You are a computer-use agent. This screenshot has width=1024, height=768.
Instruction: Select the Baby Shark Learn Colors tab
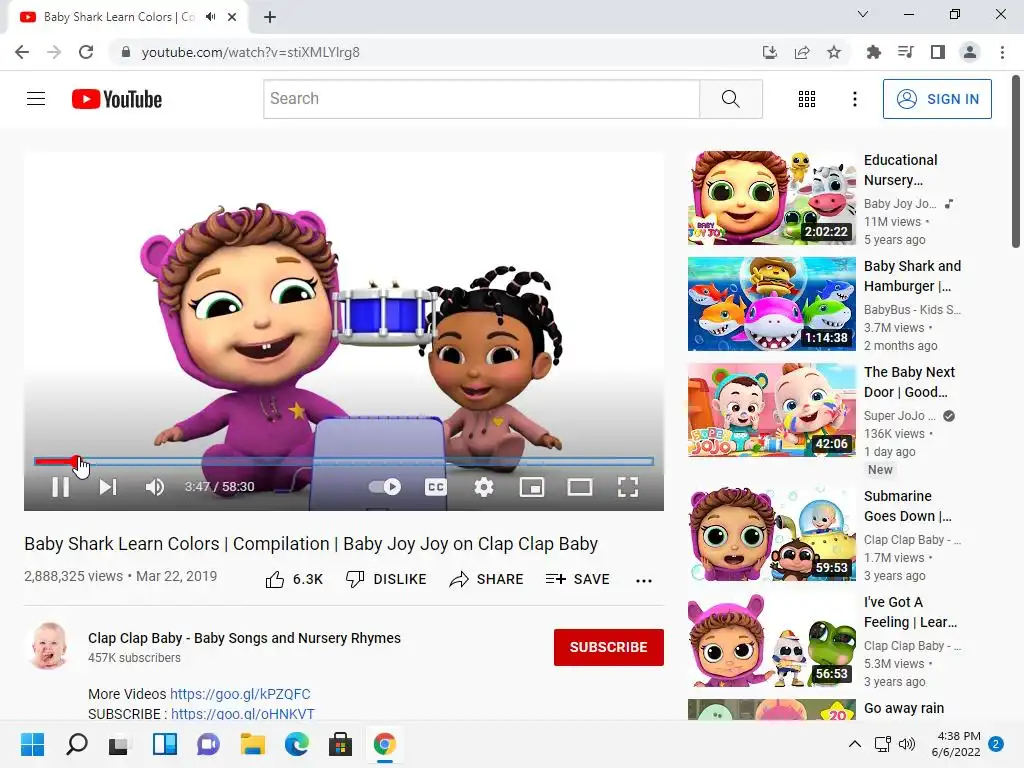click(128, 17)
